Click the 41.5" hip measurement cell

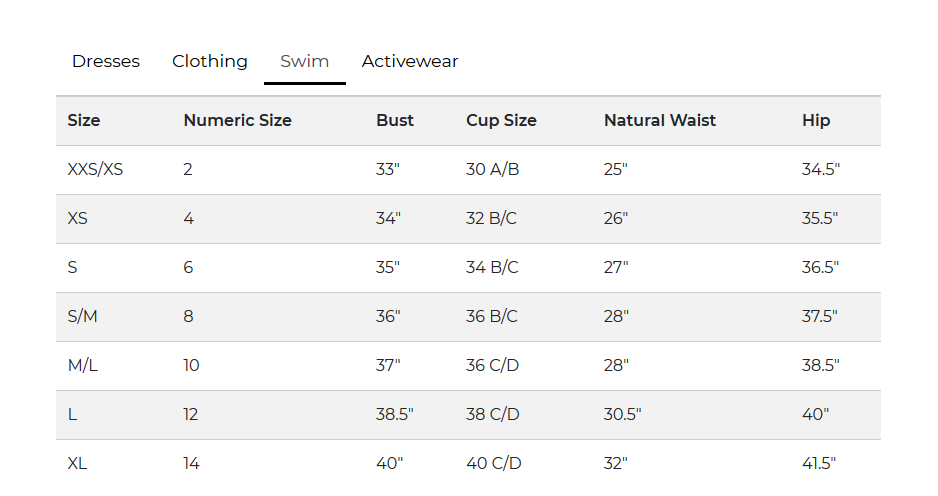tap(818, 463)
